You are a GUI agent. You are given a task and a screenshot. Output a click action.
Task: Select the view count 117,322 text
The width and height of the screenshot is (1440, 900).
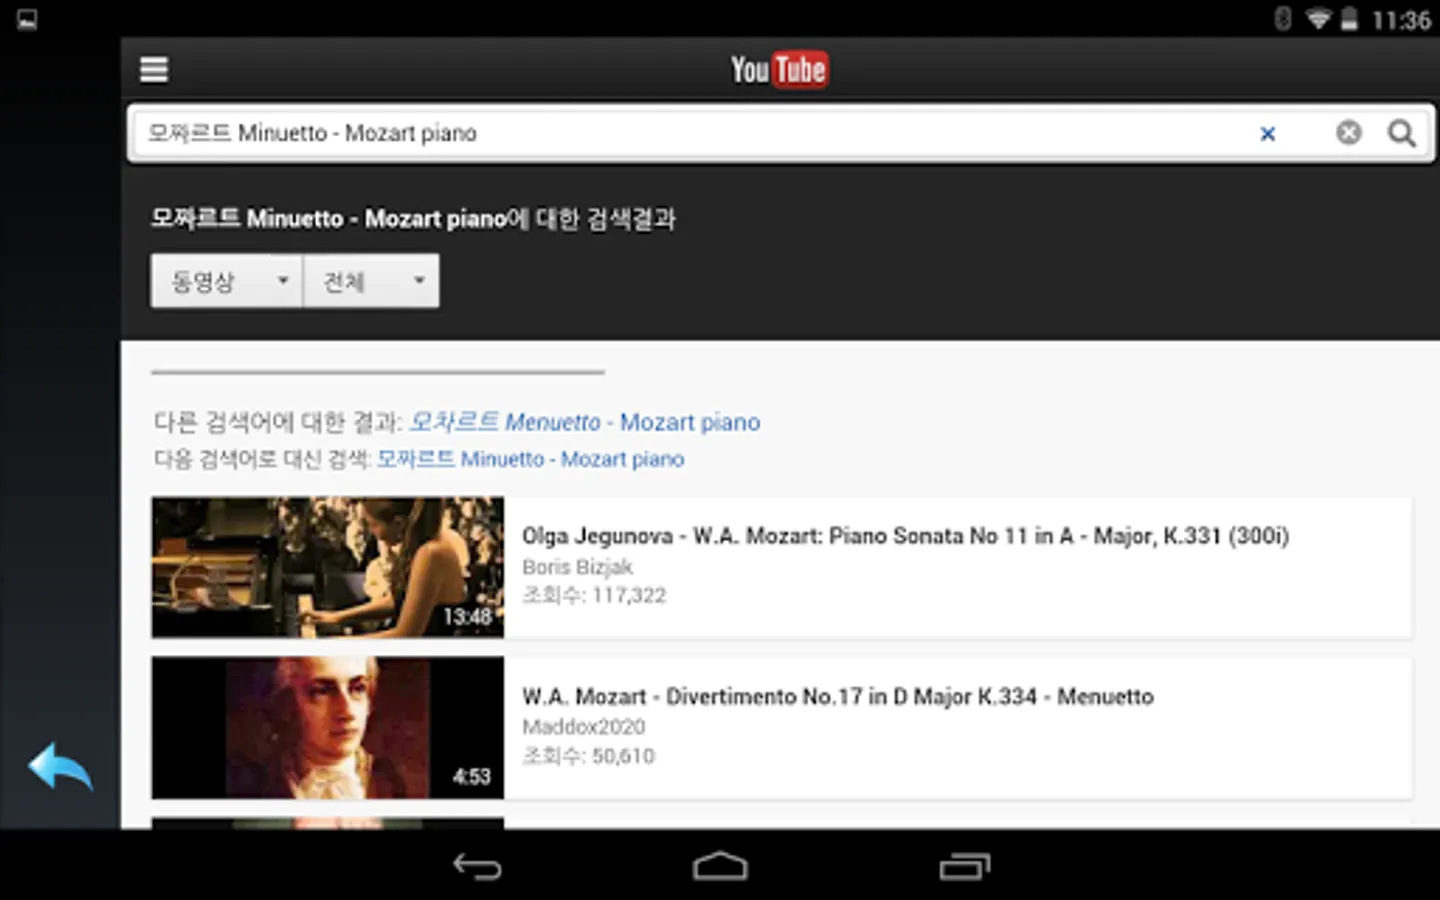tap(594, 596)
